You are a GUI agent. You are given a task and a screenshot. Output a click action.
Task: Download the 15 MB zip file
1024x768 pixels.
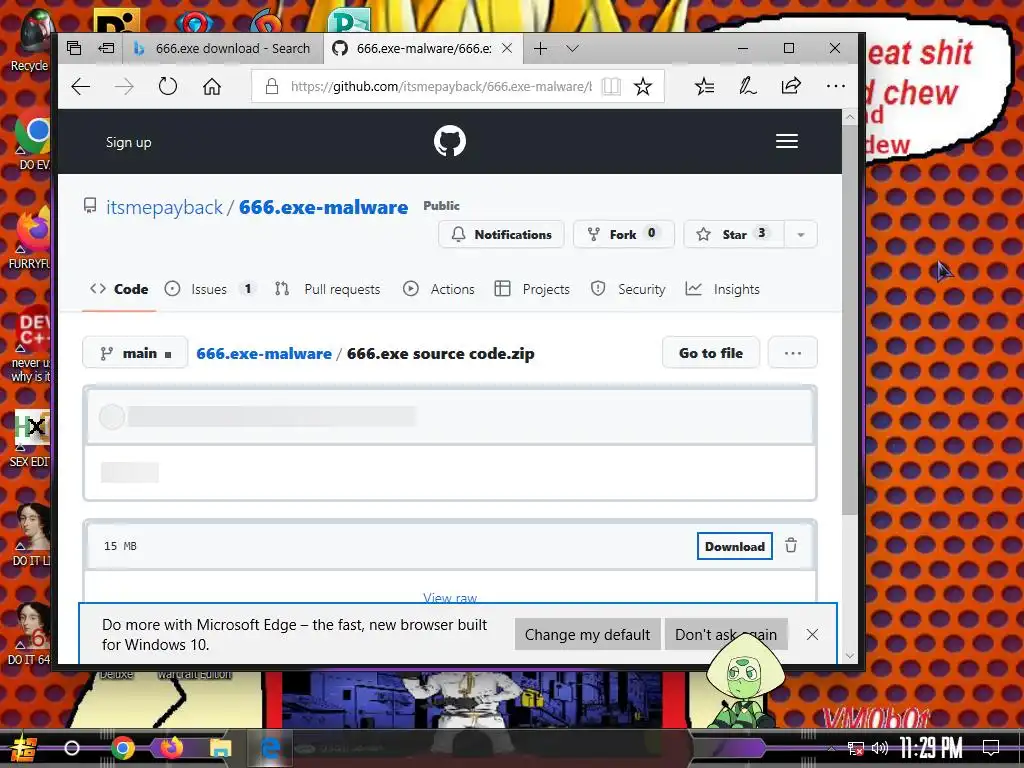(x=735, y=547)
